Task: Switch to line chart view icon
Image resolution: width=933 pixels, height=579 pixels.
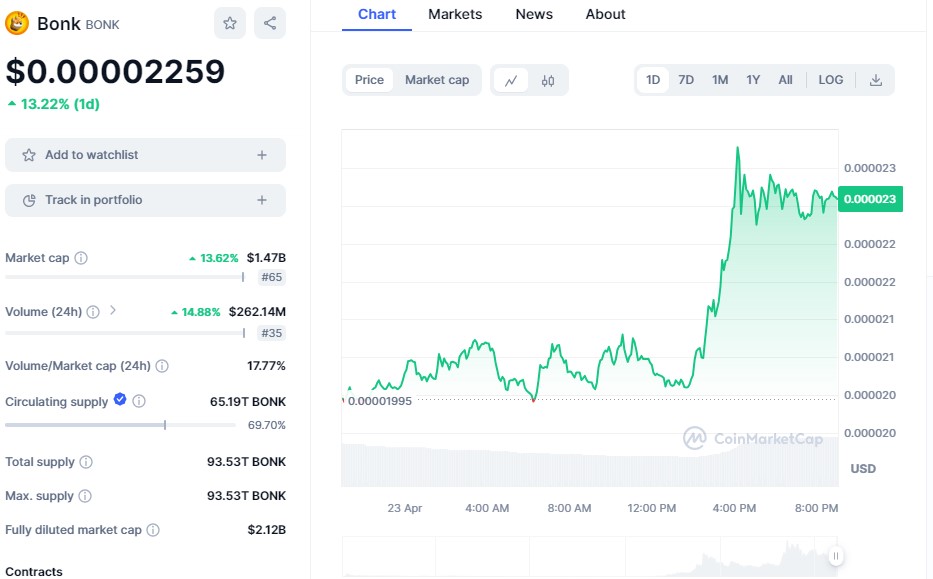Action: tap(511, 80)
